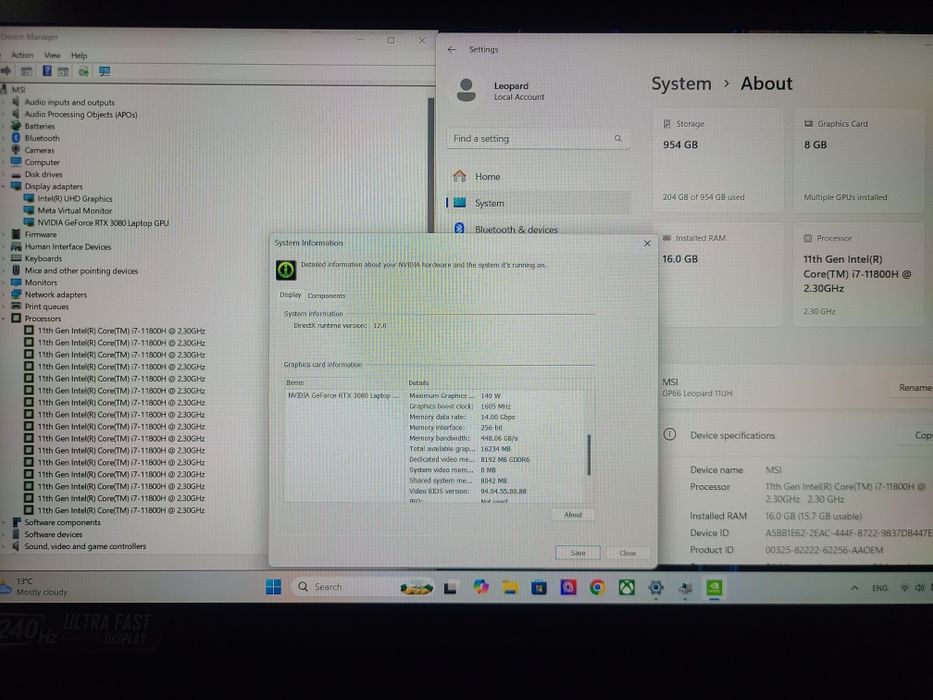Click the Print queues icon
Screen dimensions: 933x700
[16, 306]
